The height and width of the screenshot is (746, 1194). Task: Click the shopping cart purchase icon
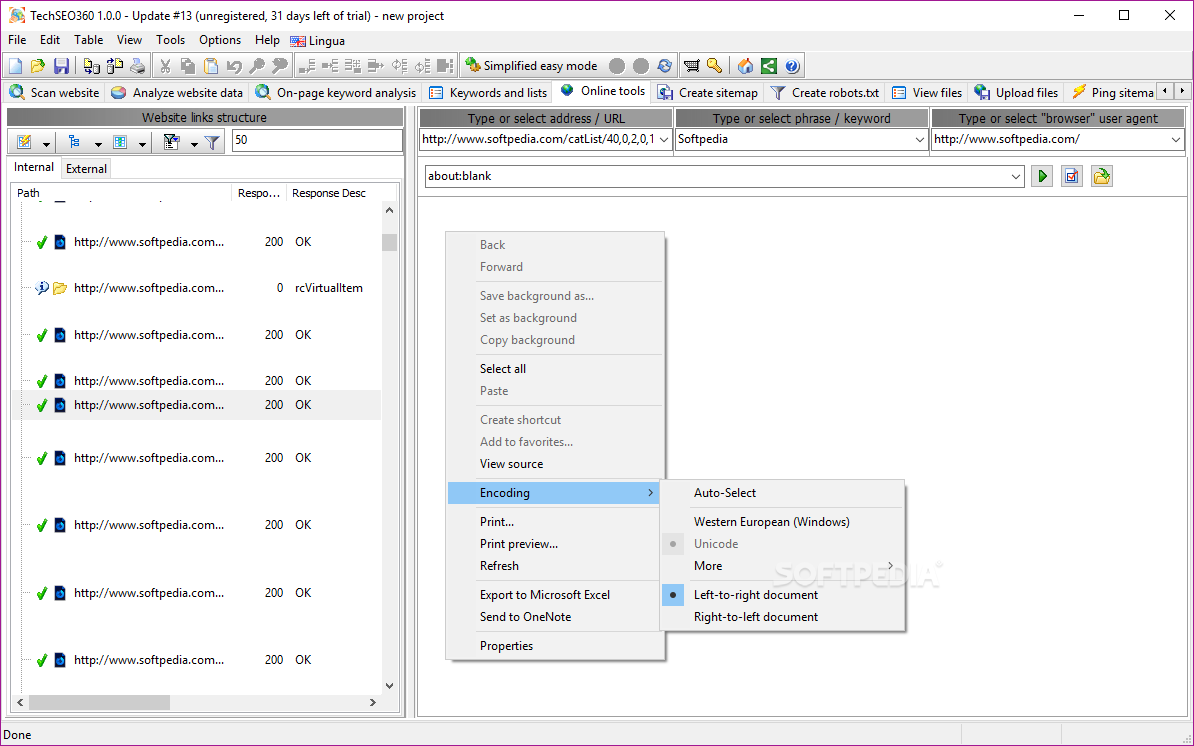[x=691, y=66]
